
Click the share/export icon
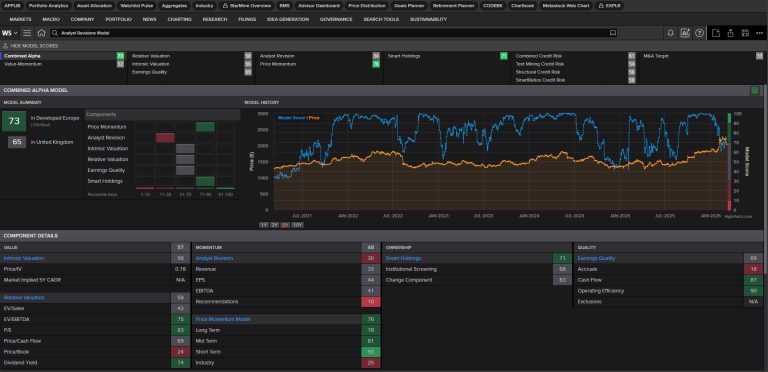pos(730,33)
